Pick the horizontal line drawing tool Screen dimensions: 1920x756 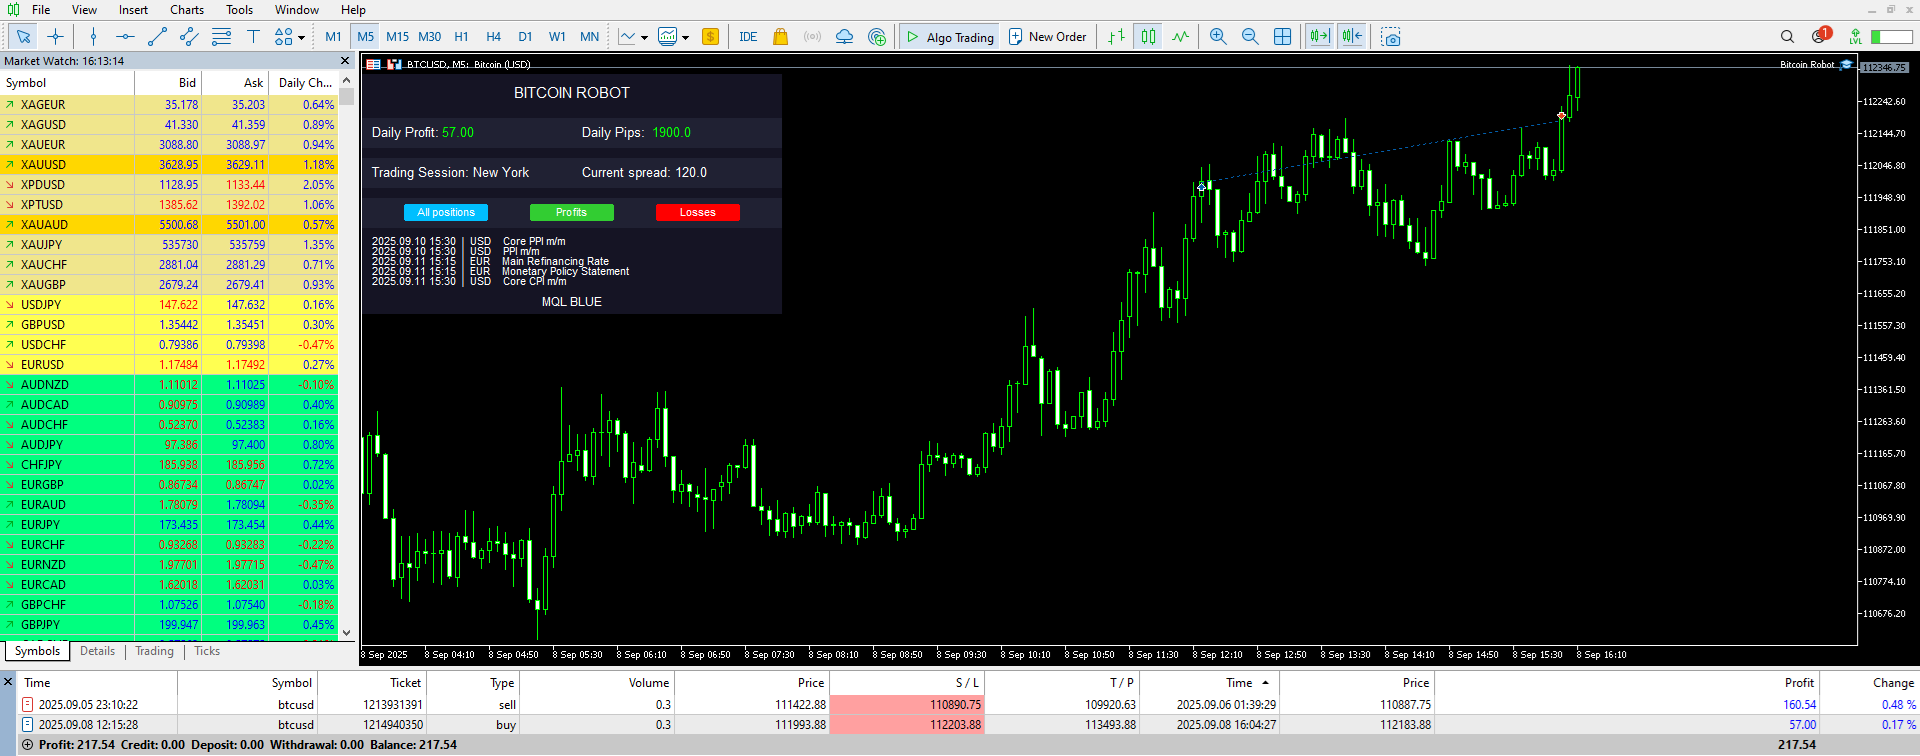coord(125,37)
